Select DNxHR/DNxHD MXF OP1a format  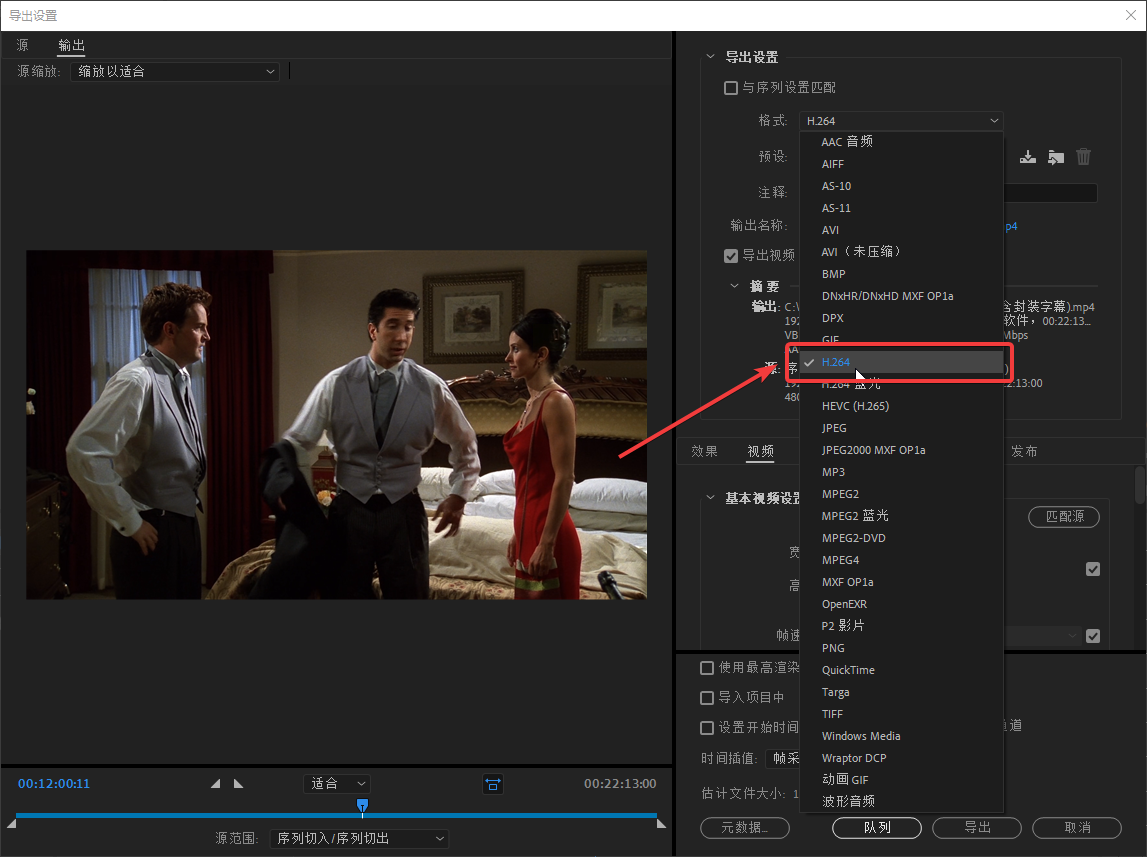901,295
